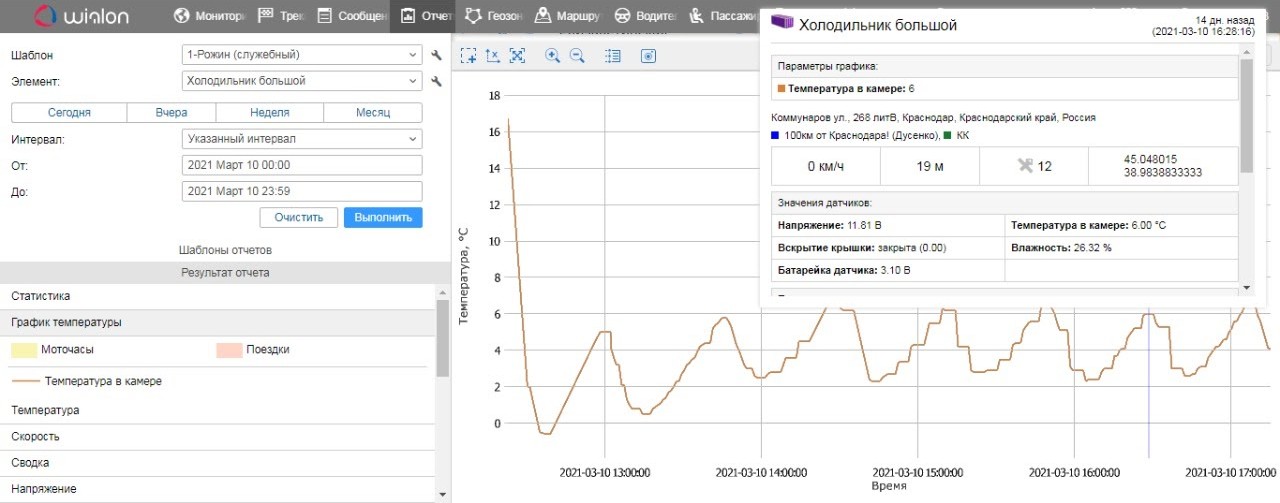The image size is (1280, 503).
Task: Click the Очистить button
Action: coord(298,217)
